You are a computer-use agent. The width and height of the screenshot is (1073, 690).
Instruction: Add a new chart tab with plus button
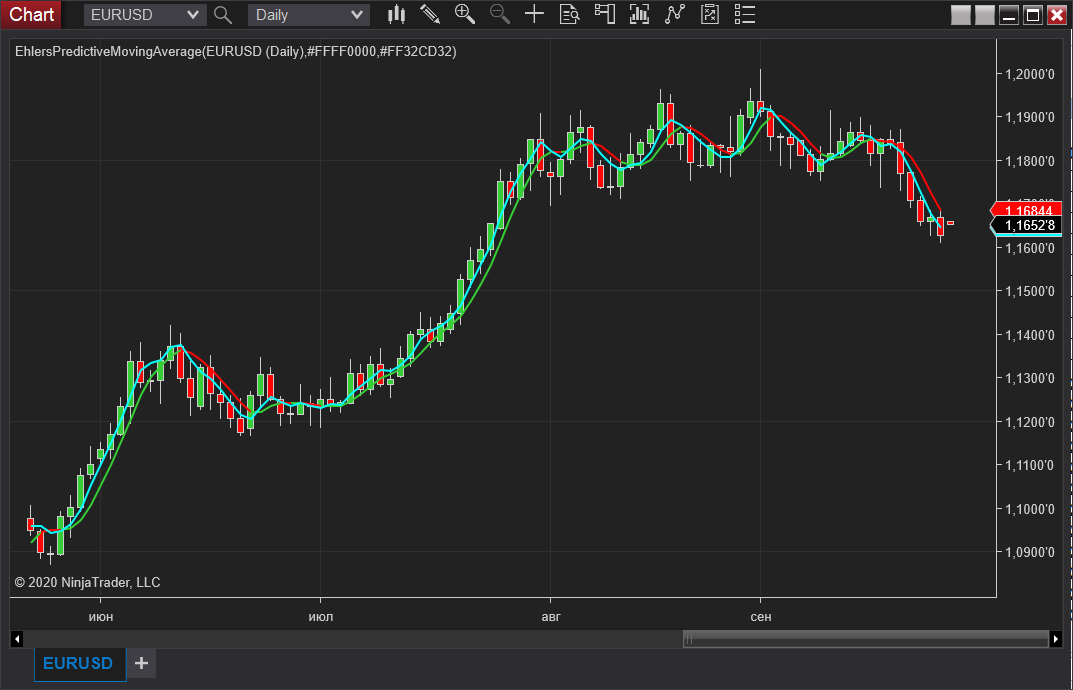140,663
